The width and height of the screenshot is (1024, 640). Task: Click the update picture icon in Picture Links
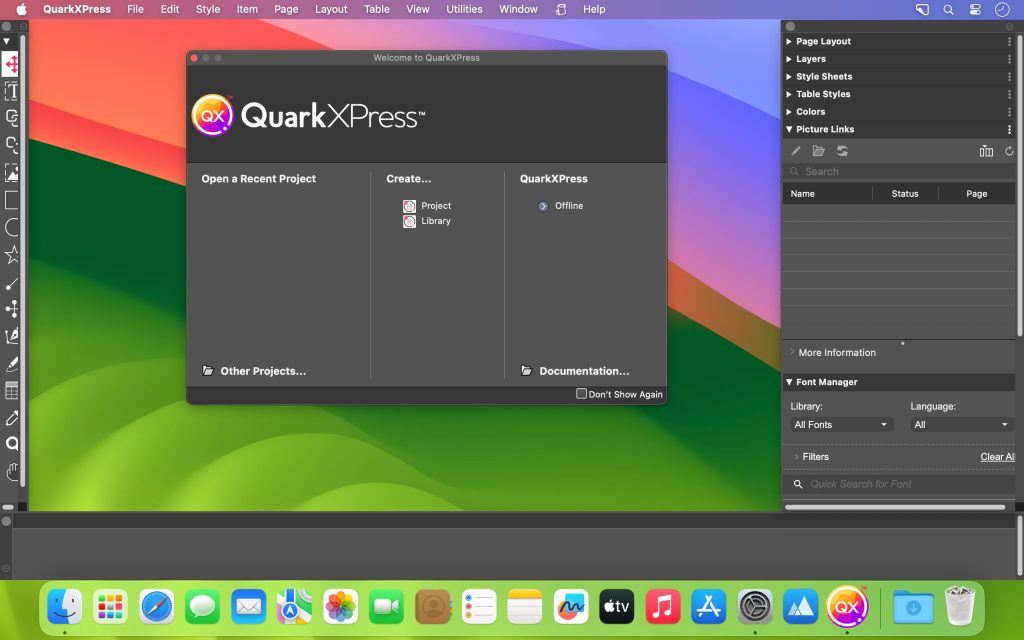pos(843,150)
